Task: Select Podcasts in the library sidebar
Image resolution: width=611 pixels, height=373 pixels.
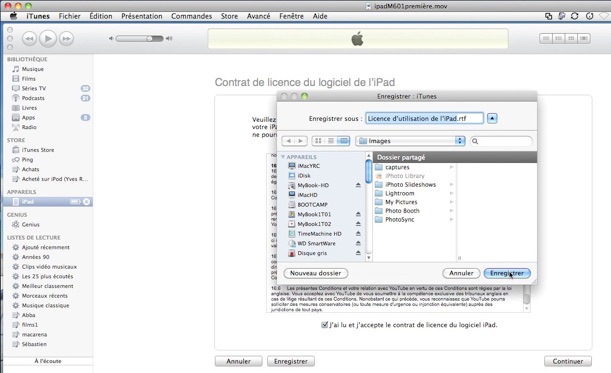Action: [x=33, y=98]
